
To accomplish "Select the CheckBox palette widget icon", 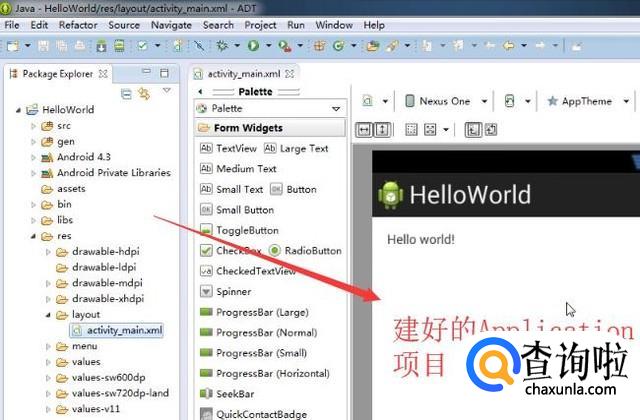I will coord(207,251).
